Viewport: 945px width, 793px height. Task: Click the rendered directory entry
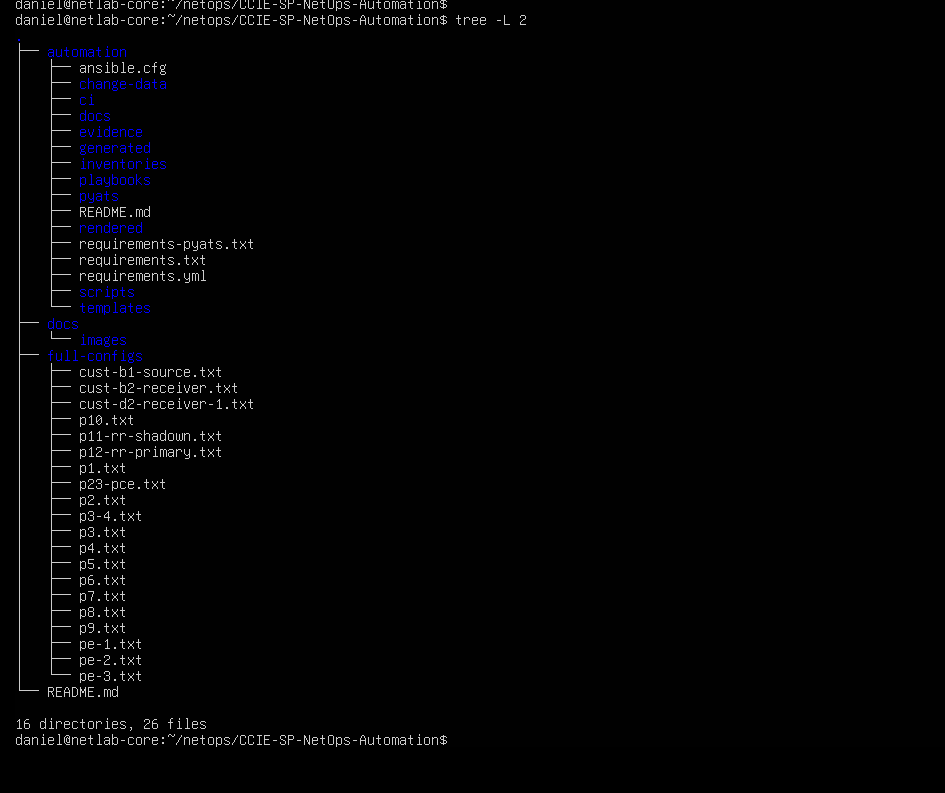pyautogui.click(x=111, y=228)
